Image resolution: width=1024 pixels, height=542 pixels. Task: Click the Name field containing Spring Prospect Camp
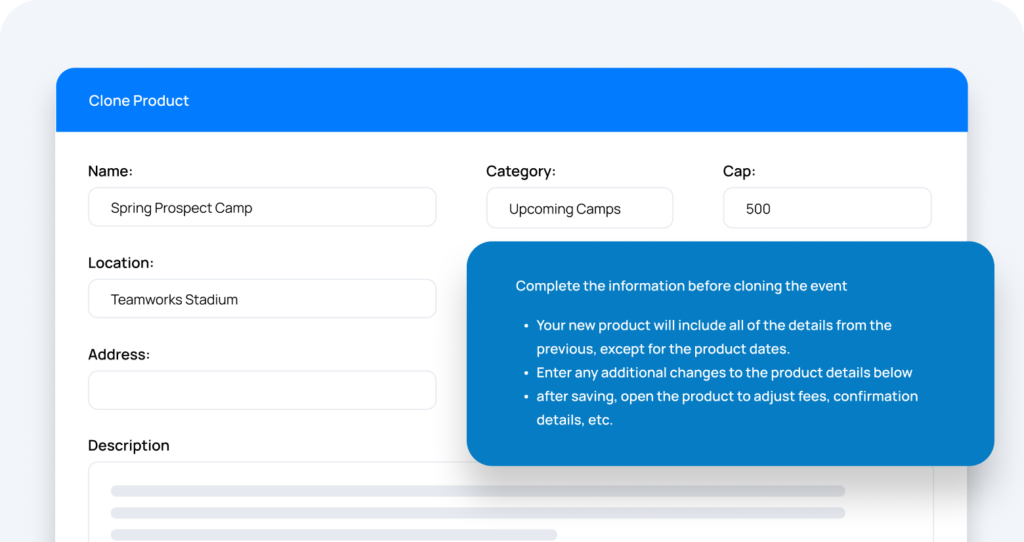[x=262, y=207]
